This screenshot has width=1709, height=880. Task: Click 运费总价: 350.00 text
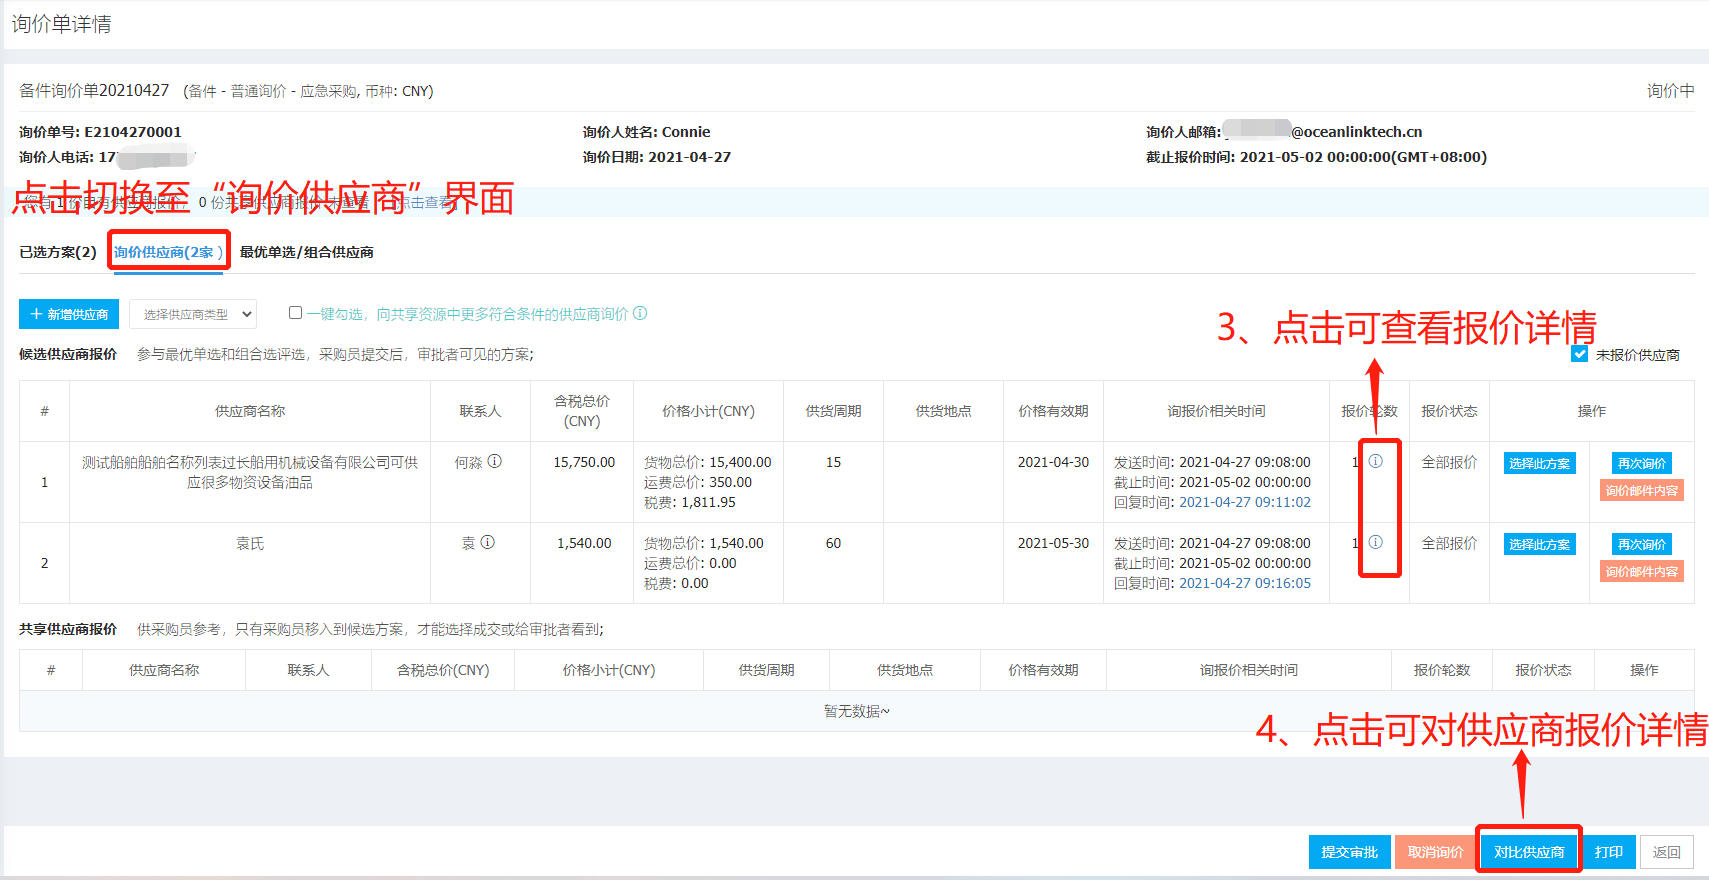pyautogui.click(x=698, y=482)
